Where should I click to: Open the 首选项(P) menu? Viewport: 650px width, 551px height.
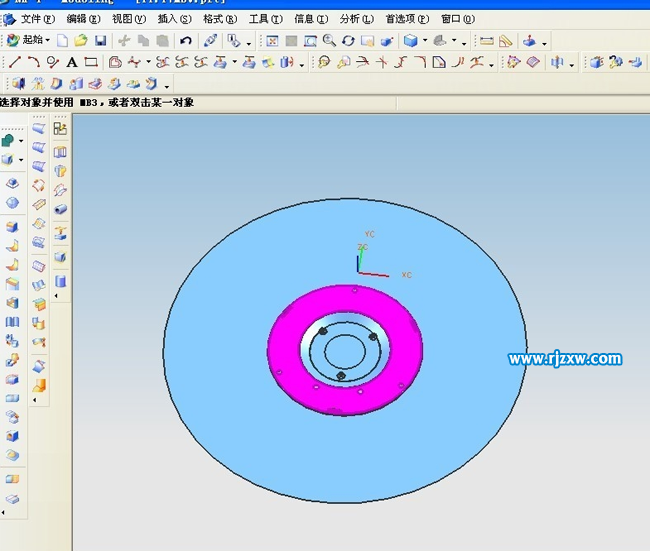(x=407, y=19)
